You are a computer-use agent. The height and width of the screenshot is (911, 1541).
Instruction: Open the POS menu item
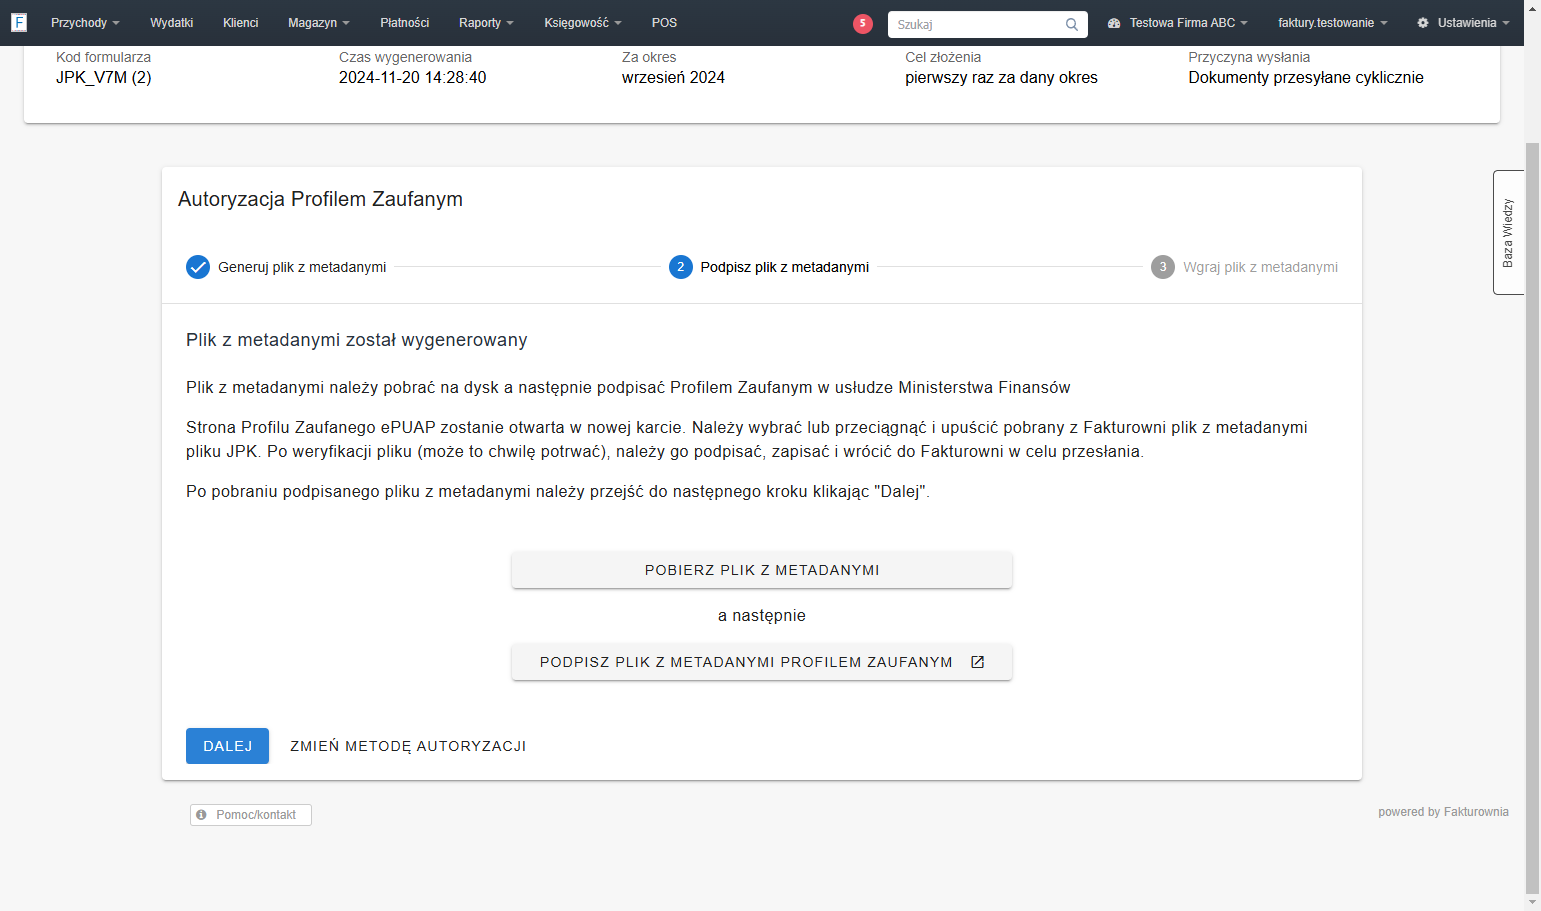click(665, 23)
